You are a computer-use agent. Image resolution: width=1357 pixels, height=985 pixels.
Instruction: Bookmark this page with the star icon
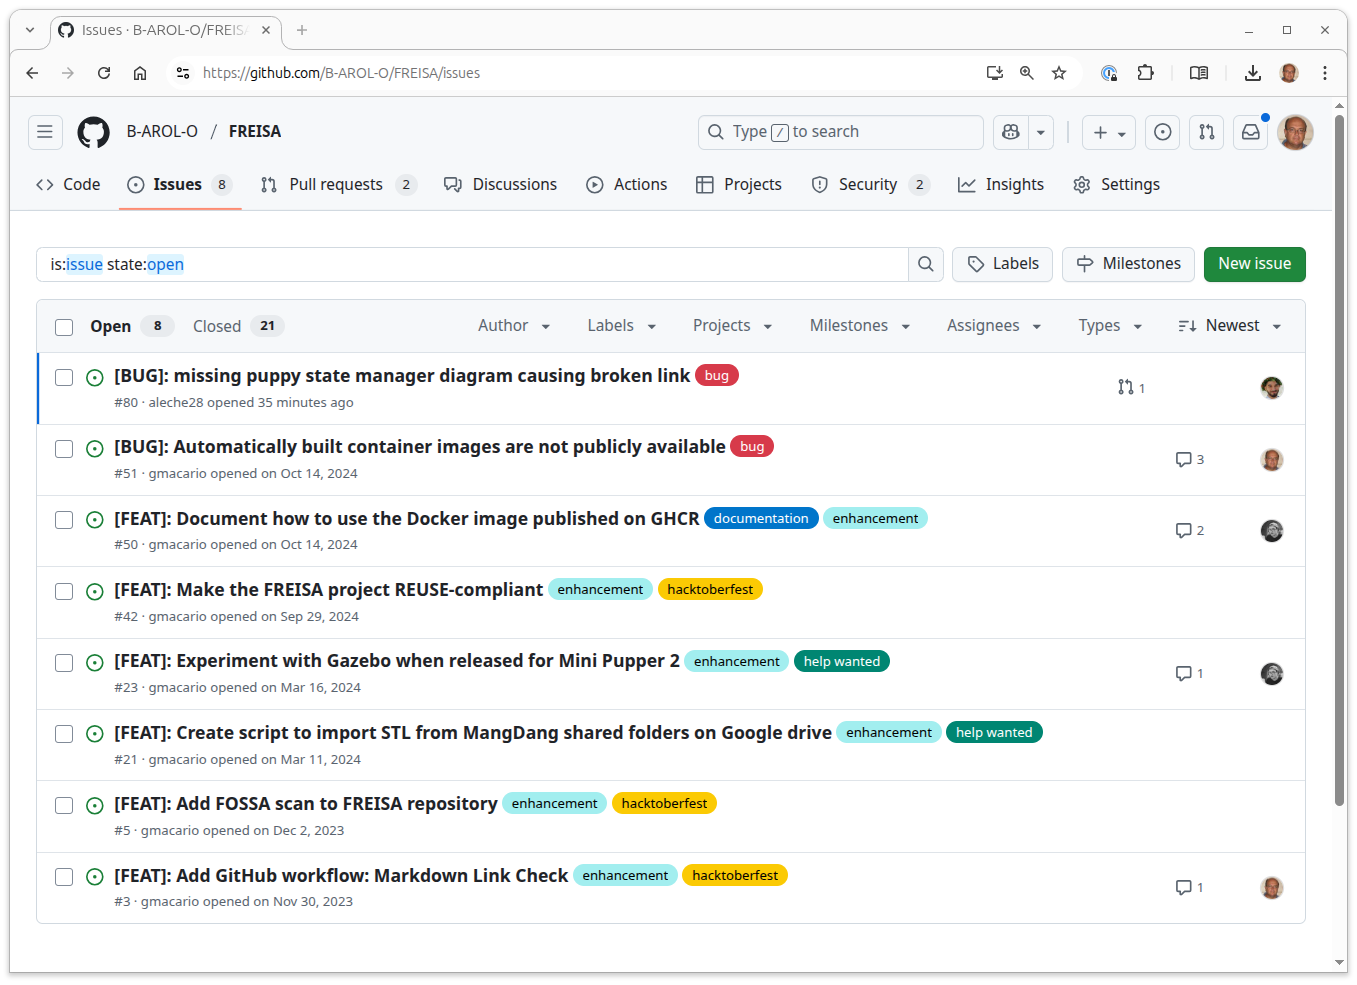1059,73
